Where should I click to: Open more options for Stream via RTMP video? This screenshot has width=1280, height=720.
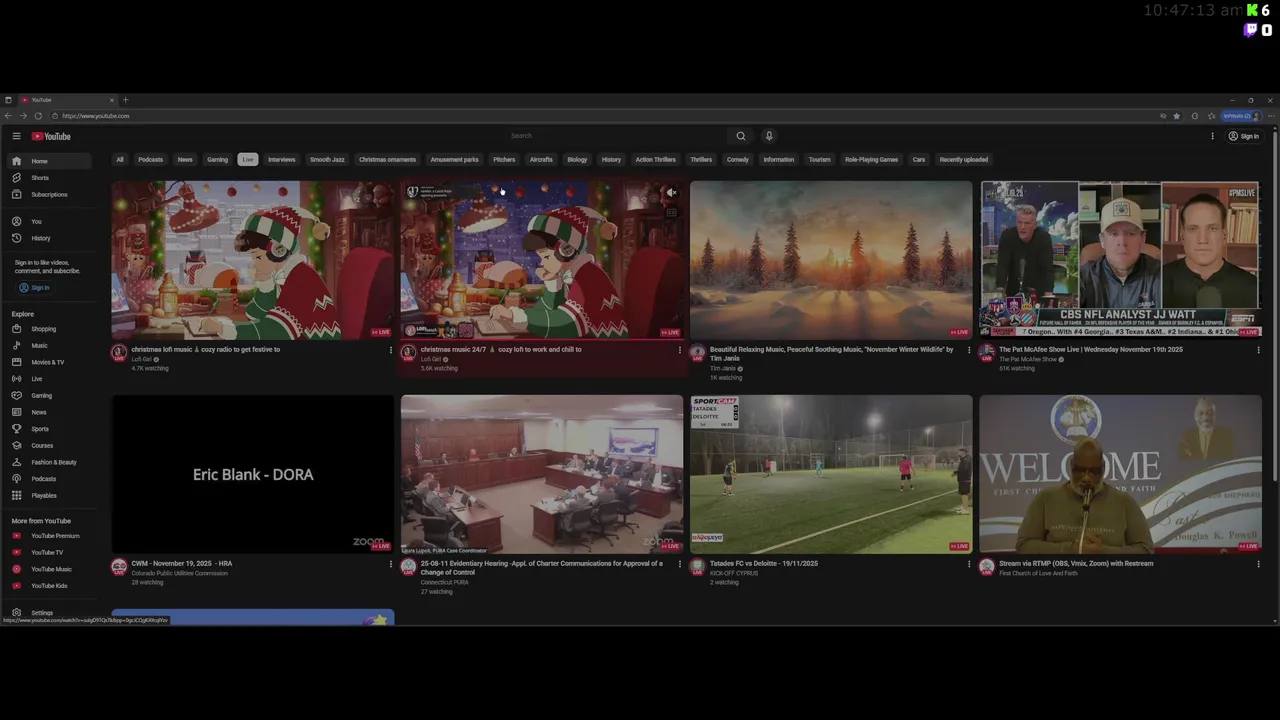click(x=1258, y=564)
